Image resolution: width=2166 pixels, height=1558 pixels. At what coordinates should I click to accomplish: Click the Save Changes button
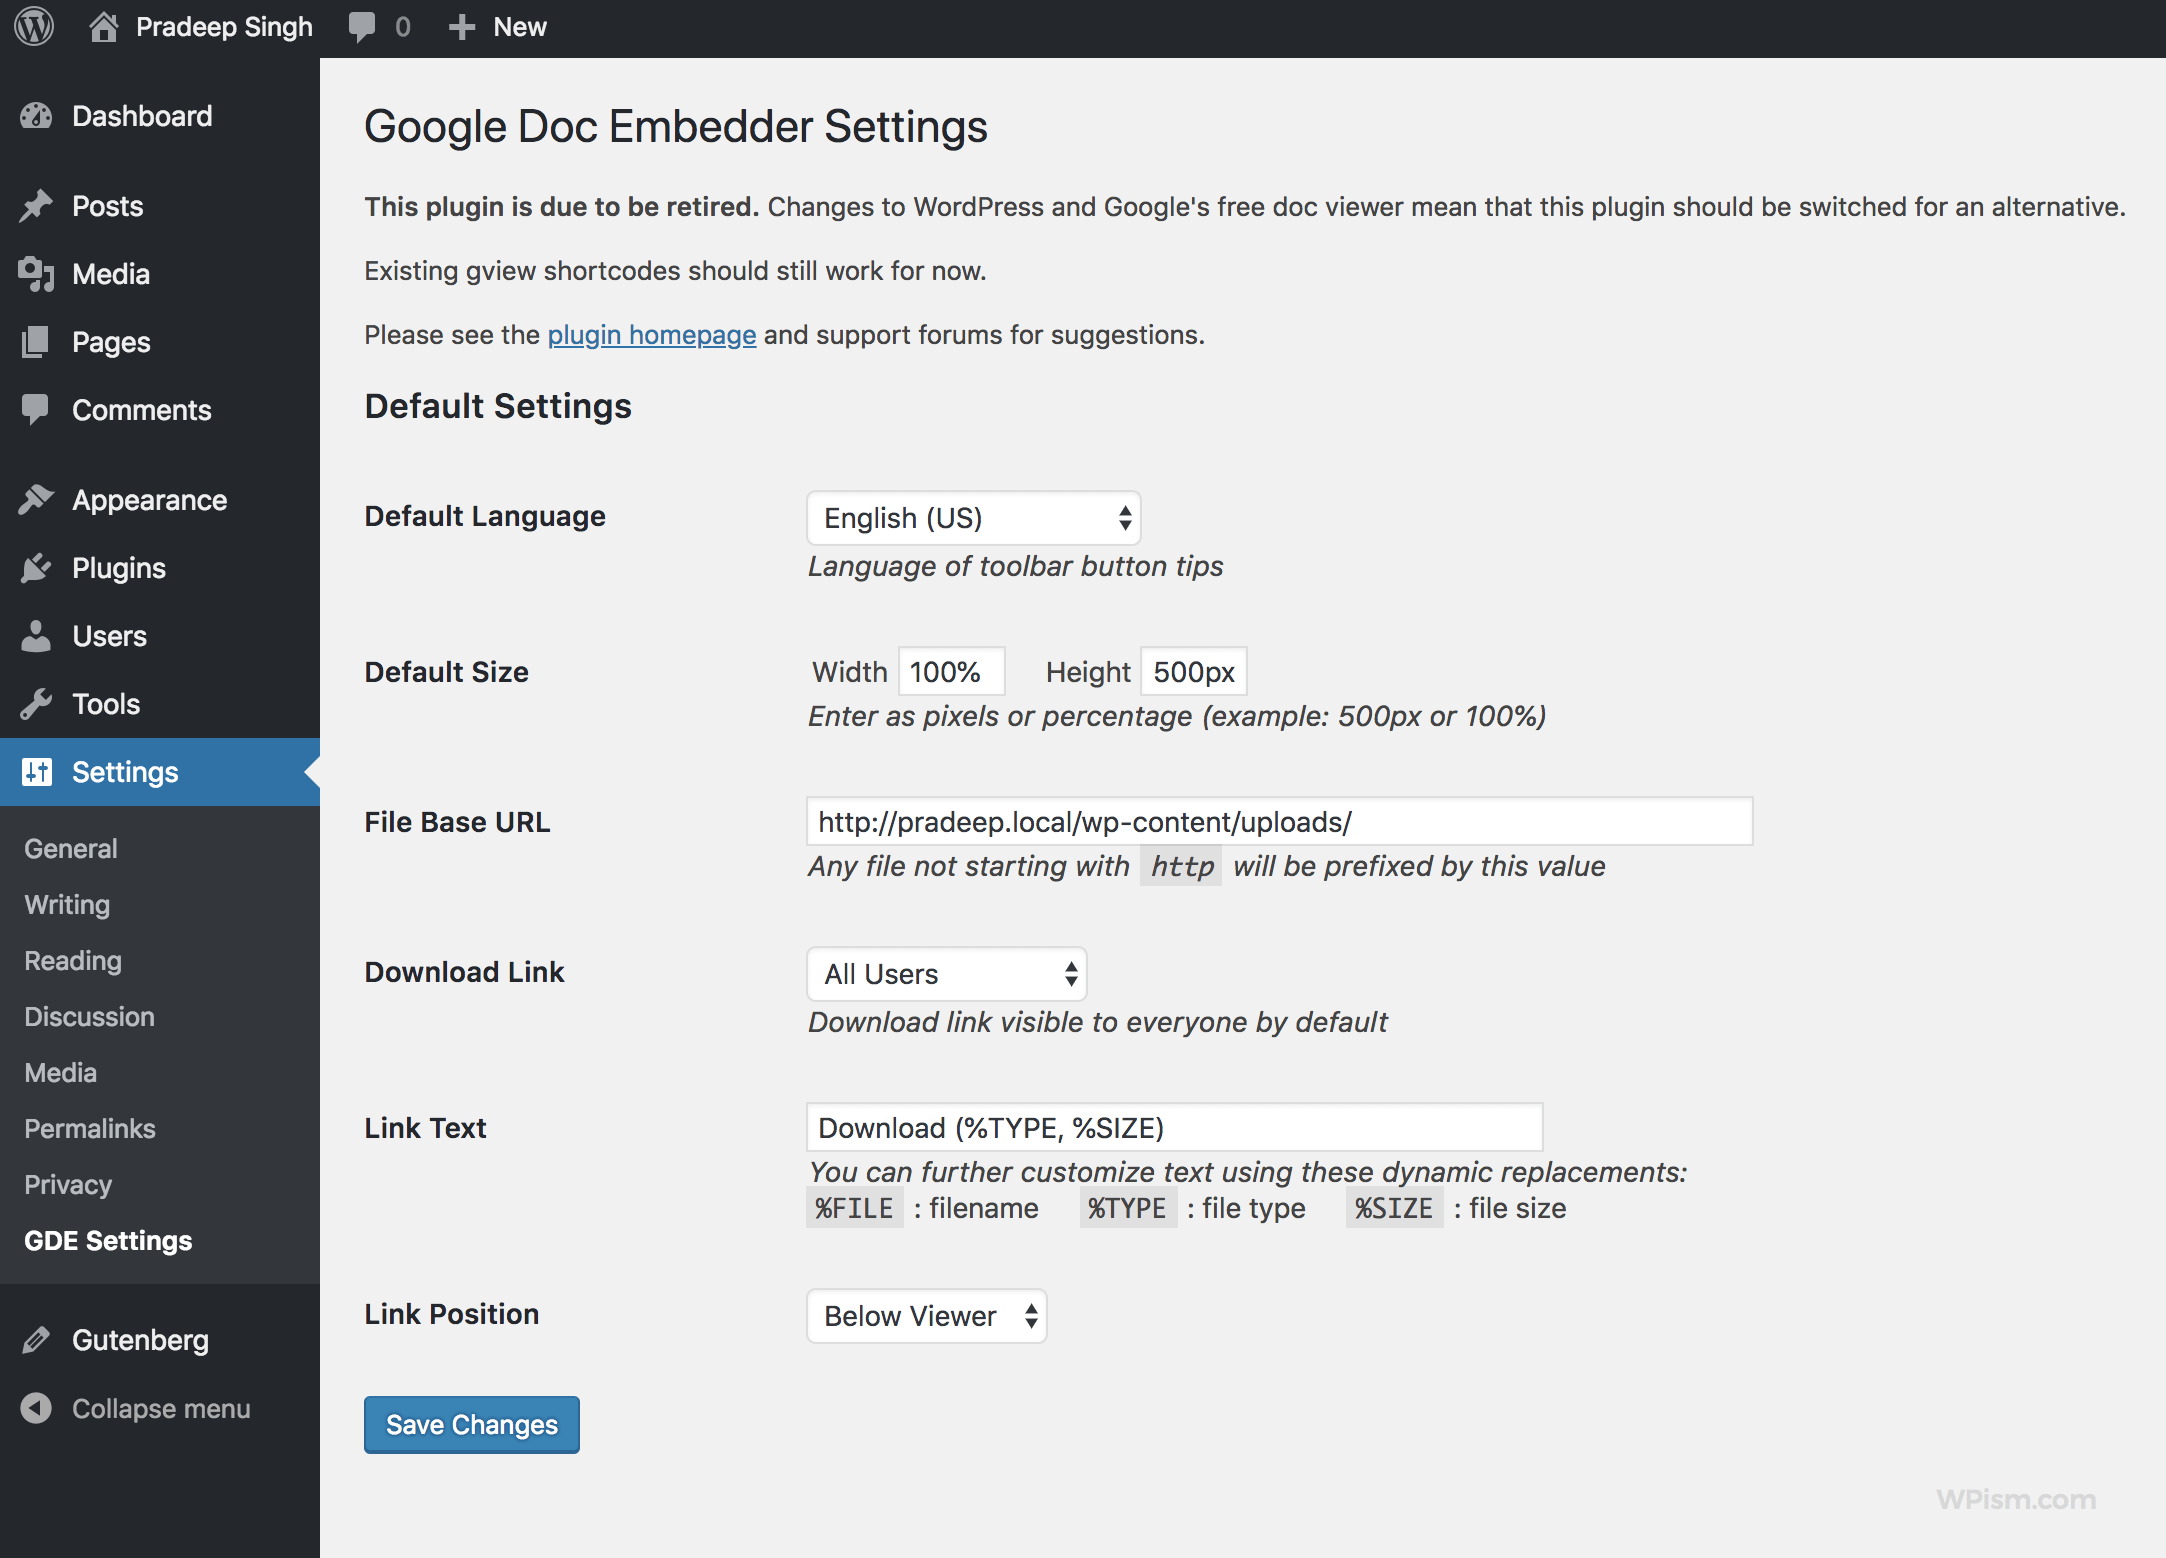coord(471,1424)
